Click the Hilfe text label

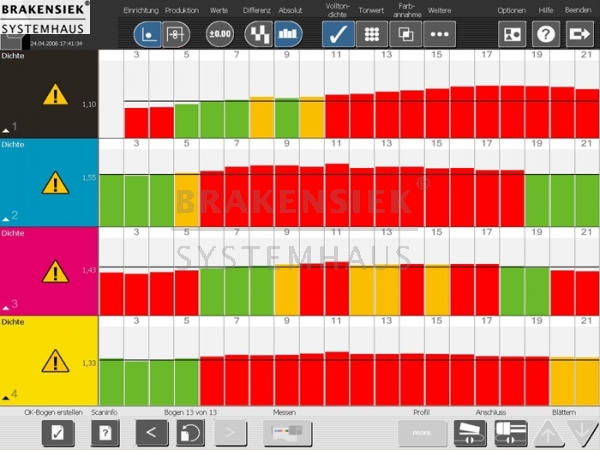tap(546, 10)
